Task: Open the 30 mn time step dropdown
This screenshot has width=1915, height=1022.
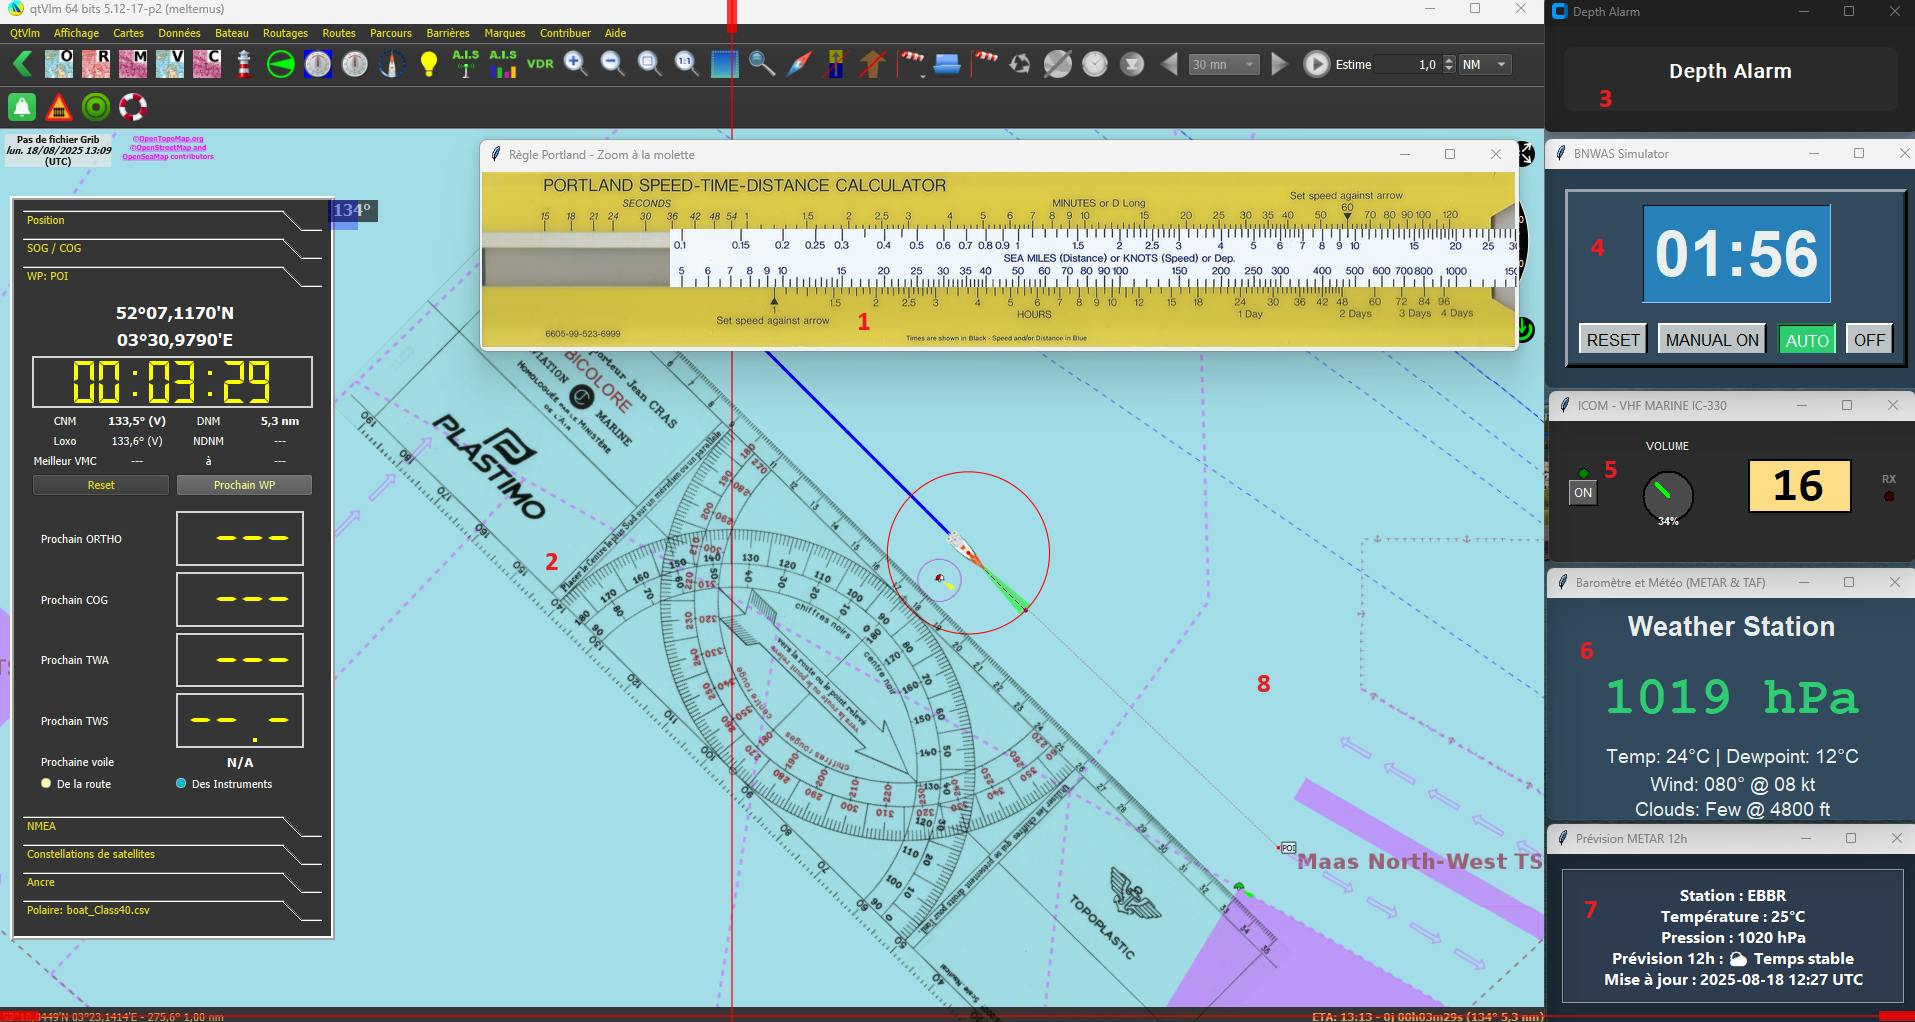Action: click(1224, 65)
